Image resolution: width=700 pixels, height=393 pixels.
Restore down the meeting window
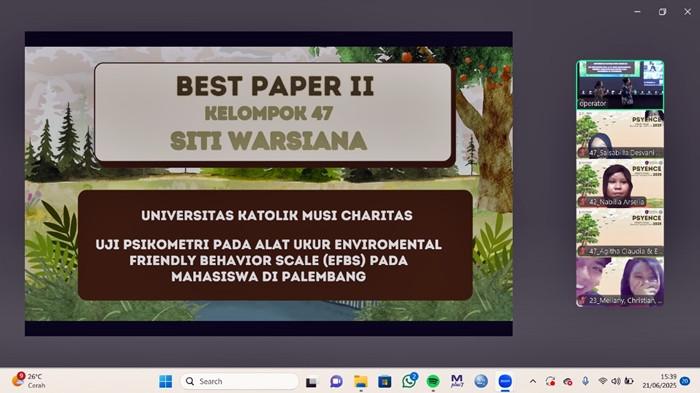click(662, 12)
